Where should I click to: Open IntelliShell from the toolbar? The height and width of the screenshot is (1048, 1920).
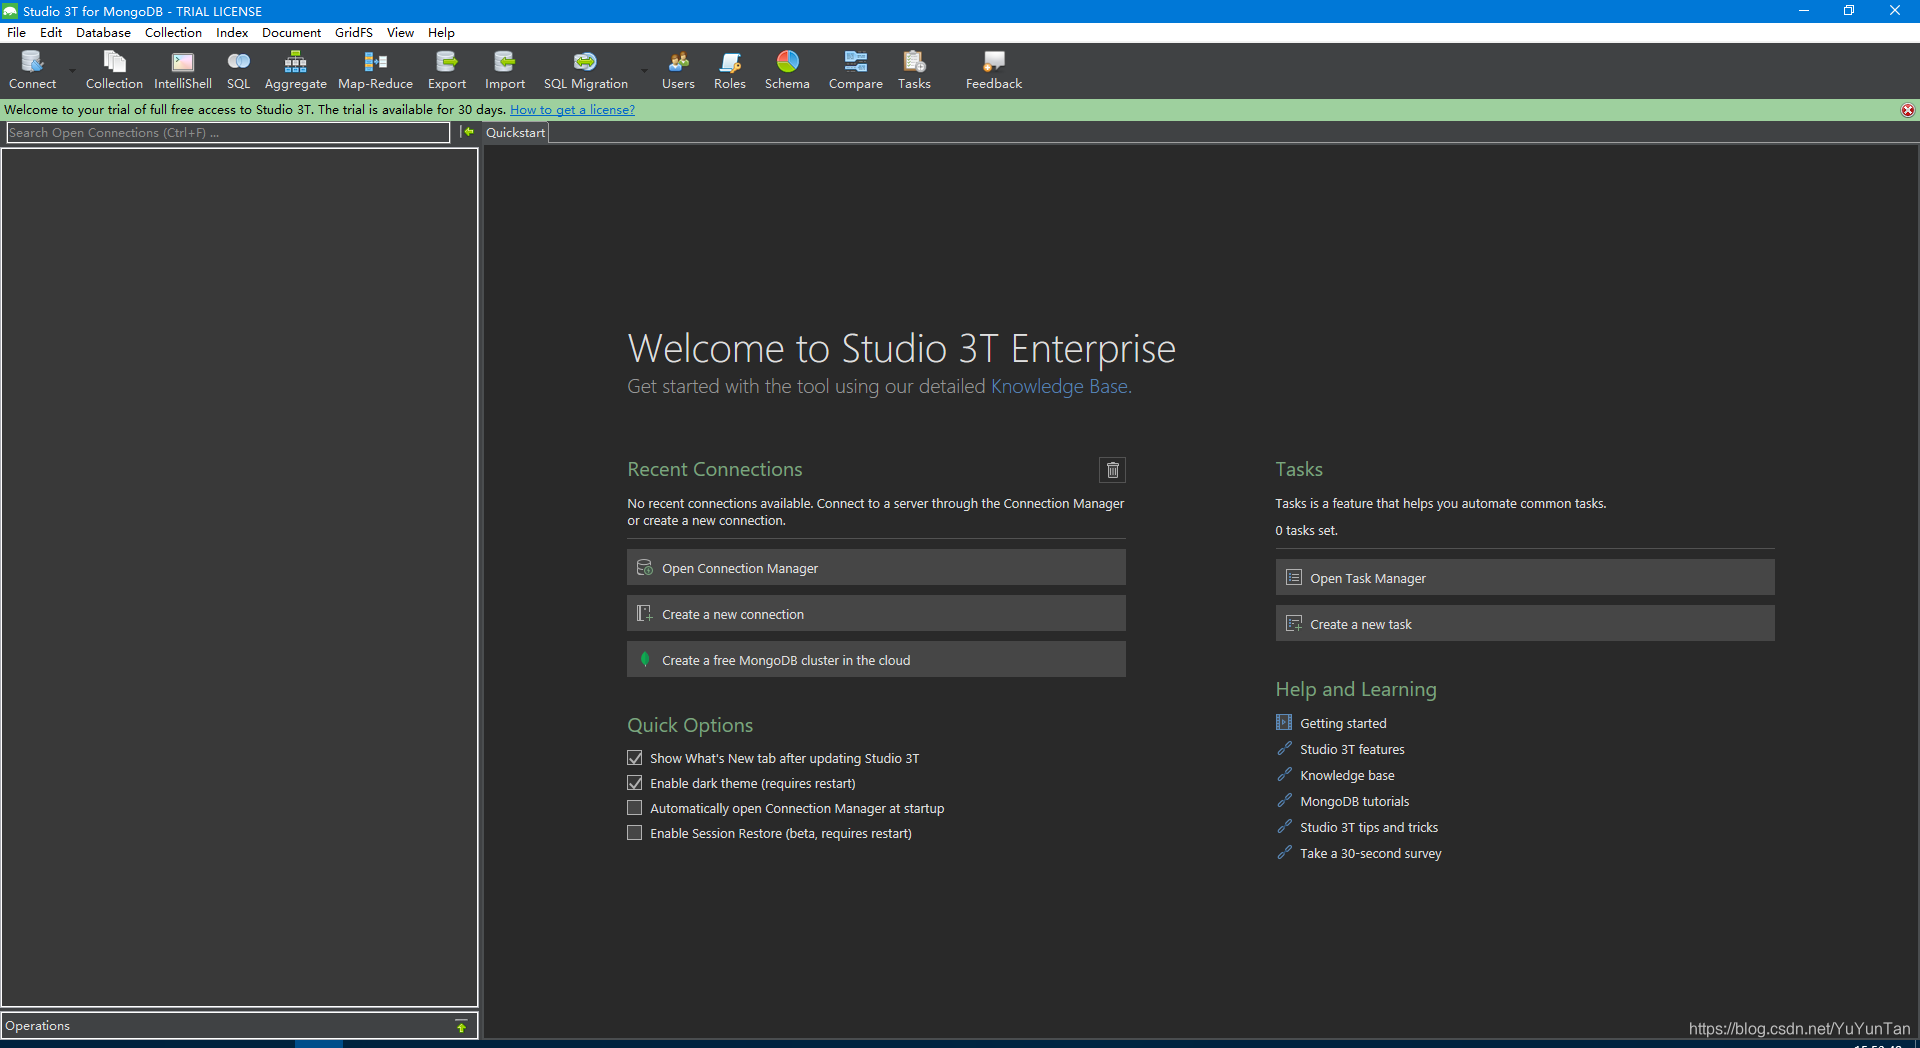(x=183, y=70)
